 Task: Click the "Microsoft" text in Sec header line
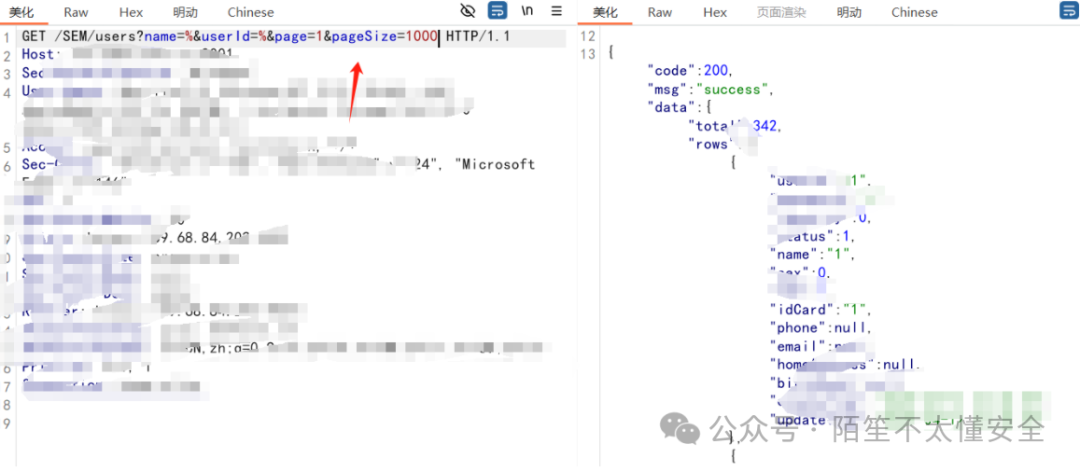pos(495,164)
